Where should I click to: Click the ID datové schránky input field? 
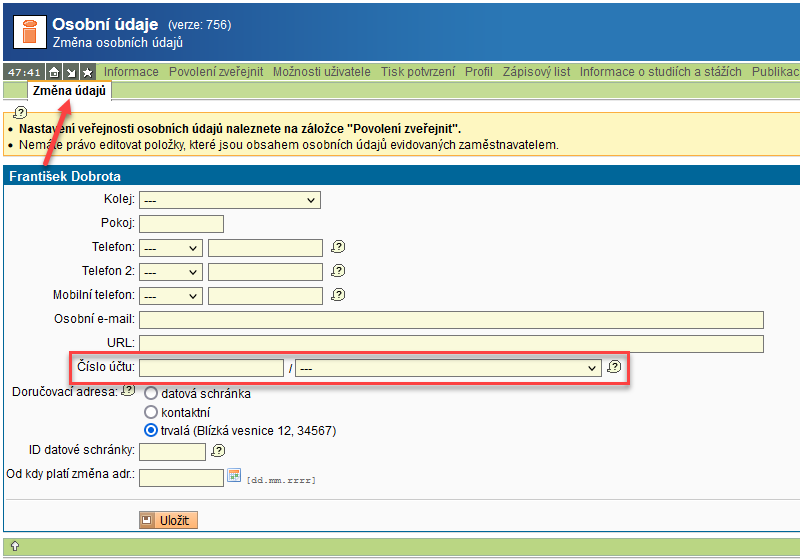point(172,451)
